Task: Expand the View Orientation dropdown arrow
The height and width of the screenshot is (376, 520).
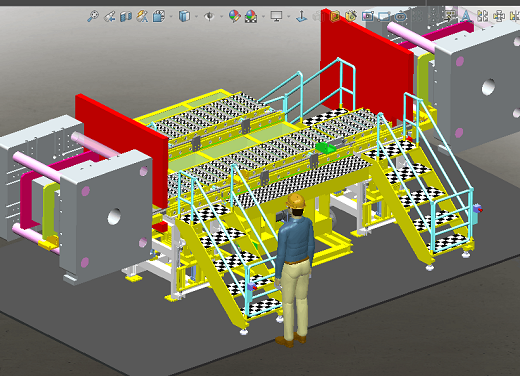Action: (171, 16)
